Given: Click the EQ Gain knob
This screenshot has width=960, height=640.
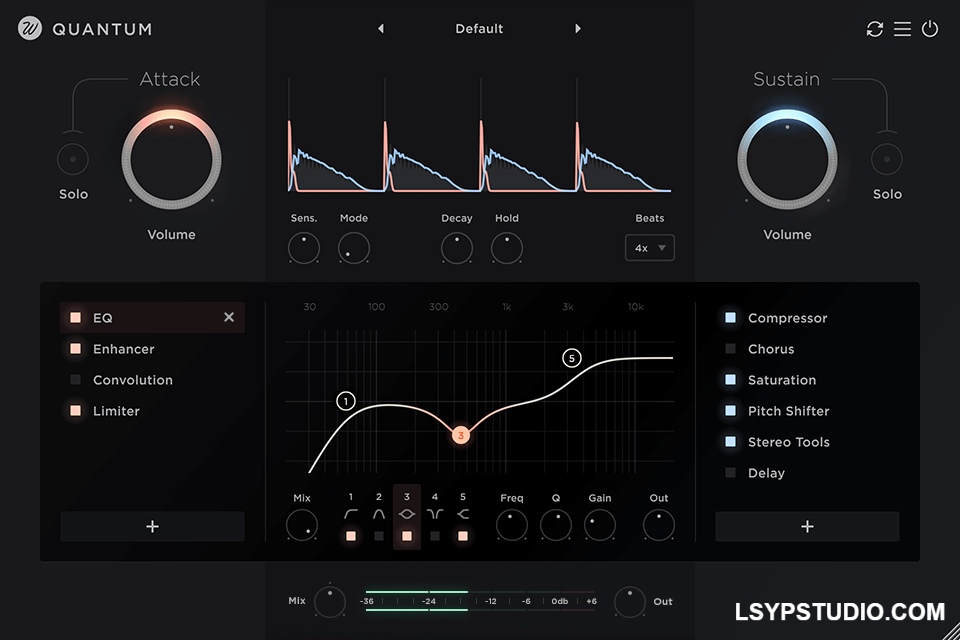Looking at the screenshot, I should click(600, 525).
